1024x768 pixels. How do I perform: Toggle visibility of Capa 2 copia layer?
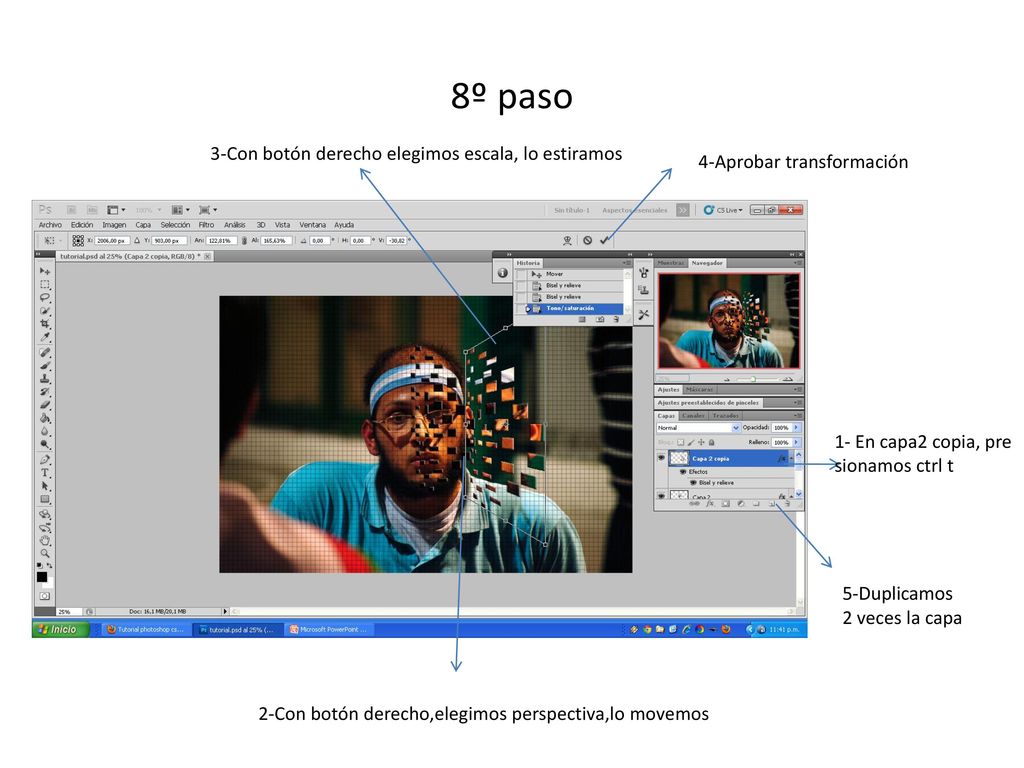tap(661, 458)
